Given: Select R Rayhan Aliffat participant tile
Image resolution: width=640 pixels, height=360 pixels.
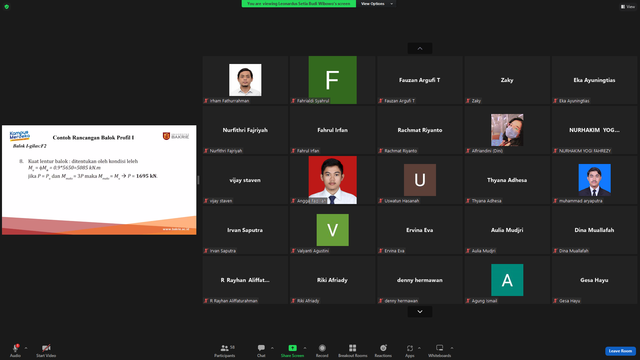Looking at the screenshot, I should [x=245, y=280].
